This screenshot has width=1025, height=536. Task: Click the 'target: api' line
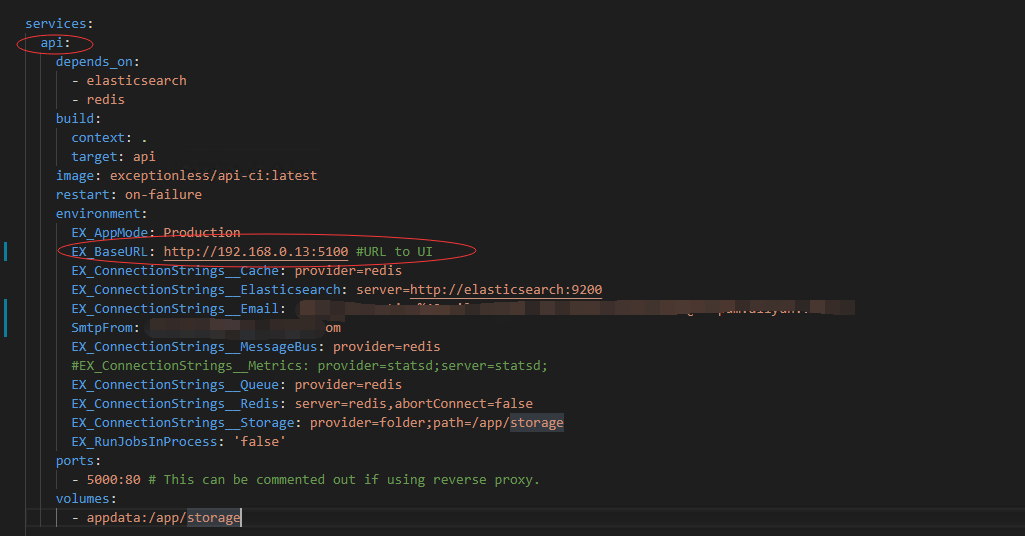pos(113,156)
